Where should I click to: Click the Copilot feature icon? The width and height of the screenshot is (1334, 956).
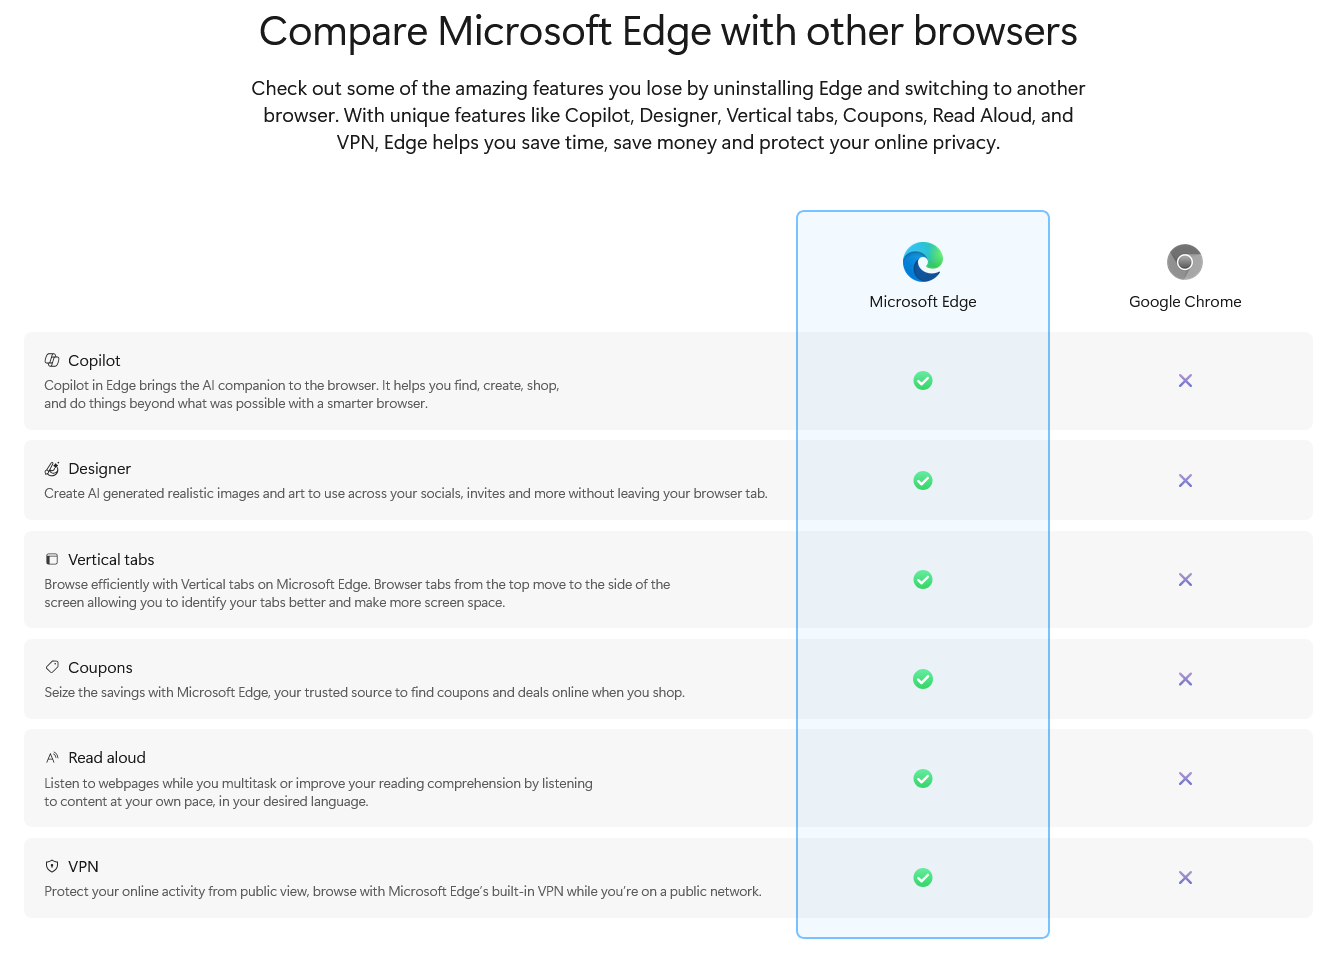point(52,360)
